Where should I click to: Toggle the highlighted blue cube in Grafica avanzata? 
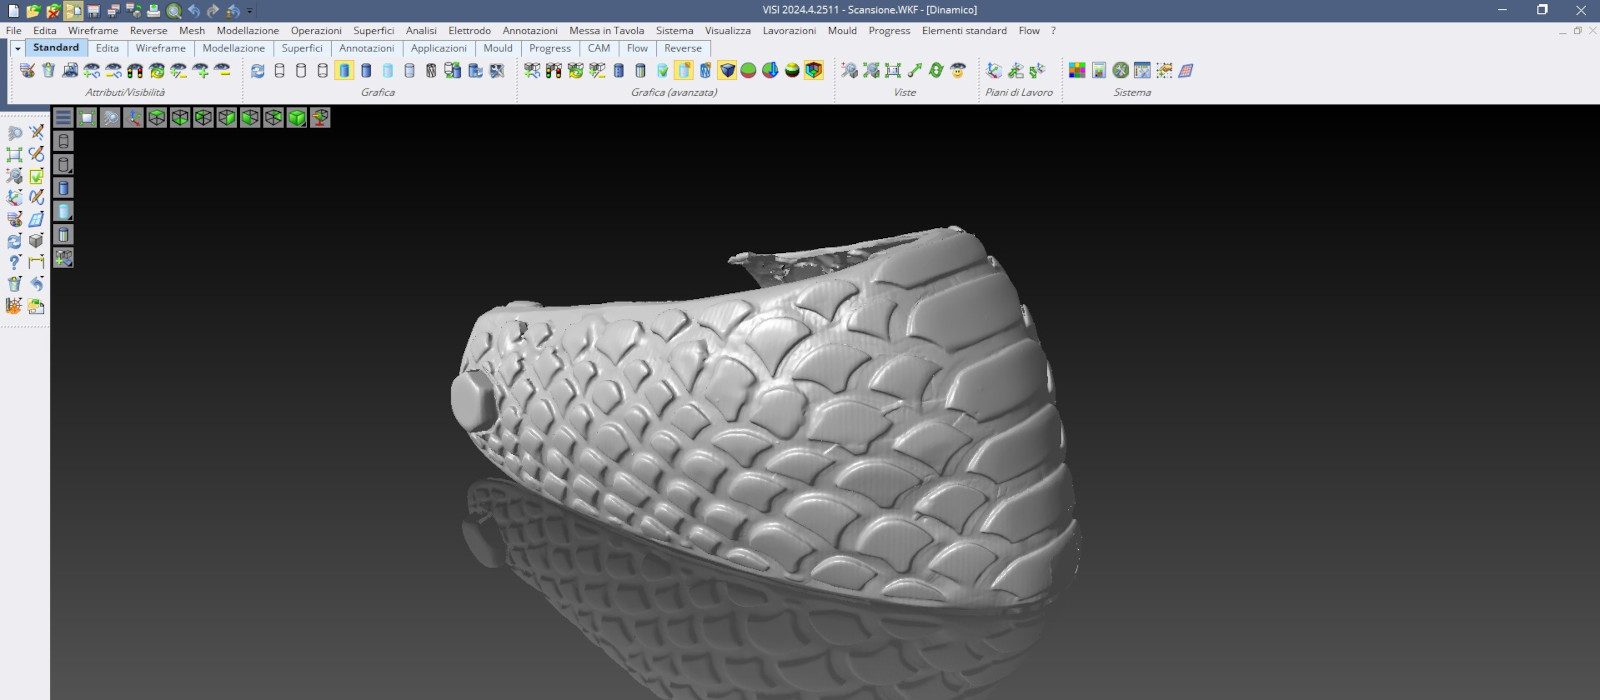pos(727,70)
